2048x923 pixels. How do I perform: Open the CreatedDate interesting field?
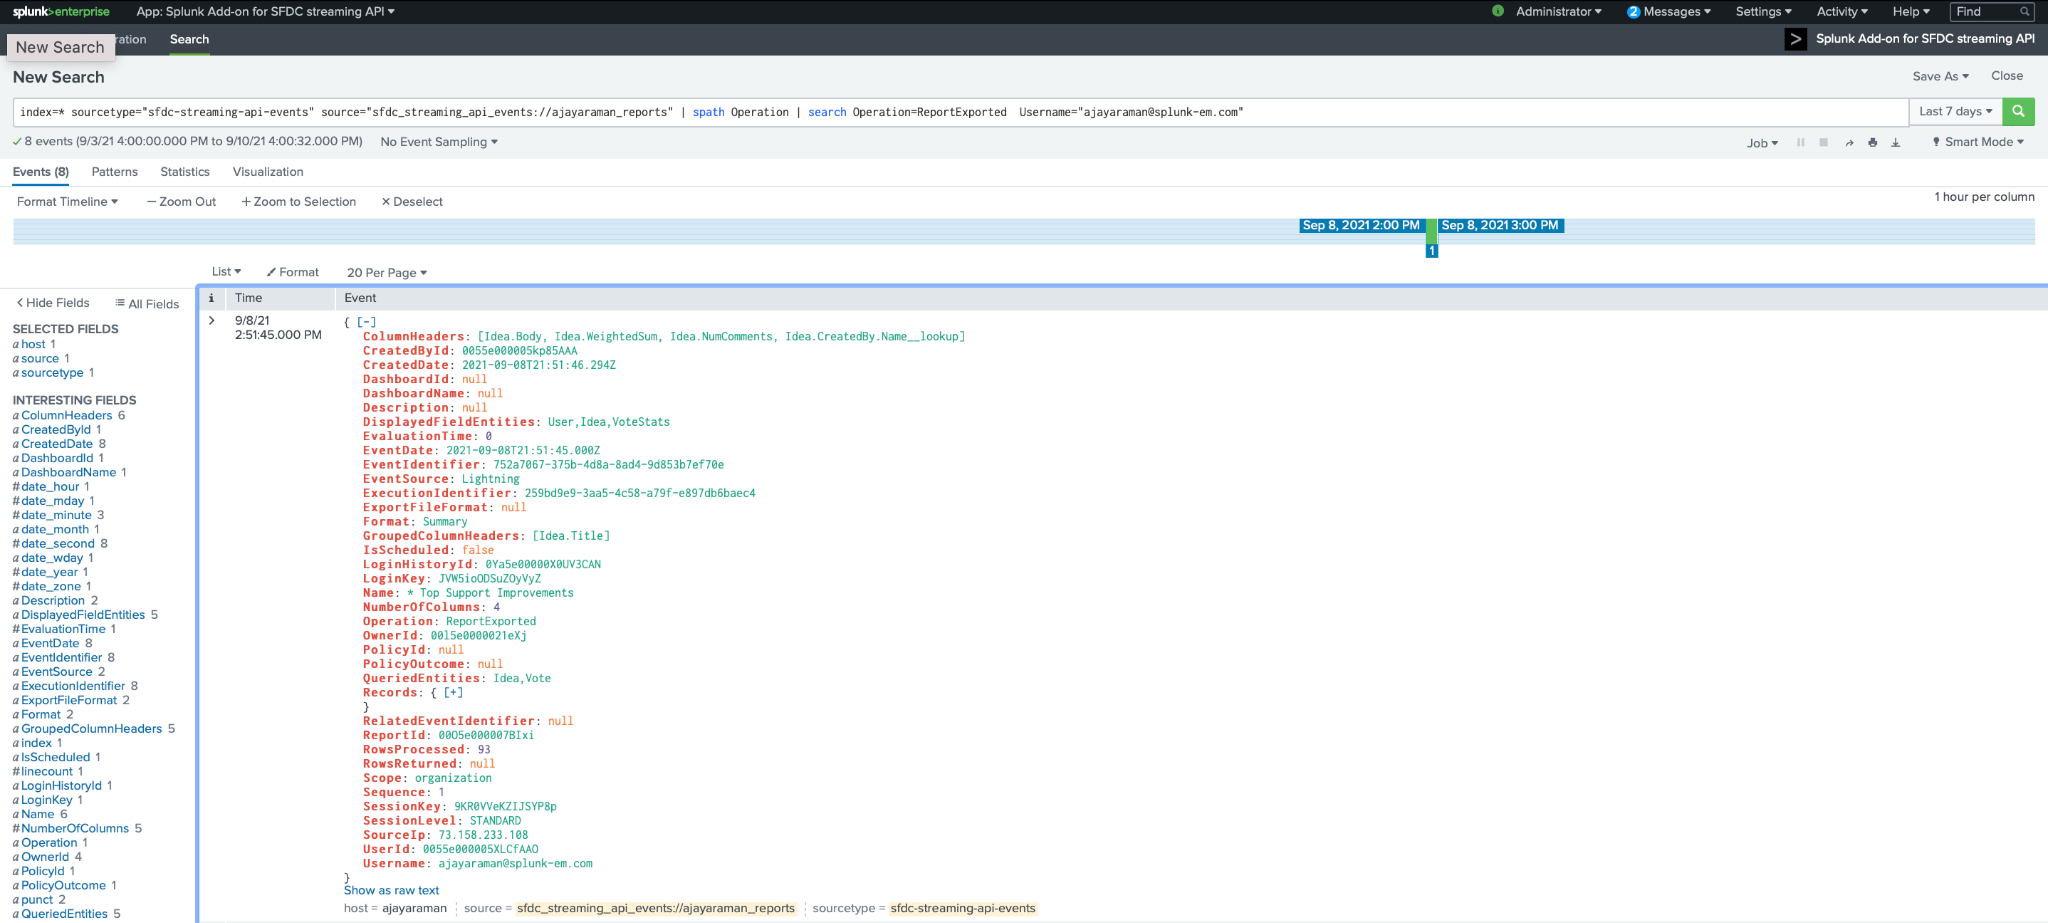click(x=57, y=444)
